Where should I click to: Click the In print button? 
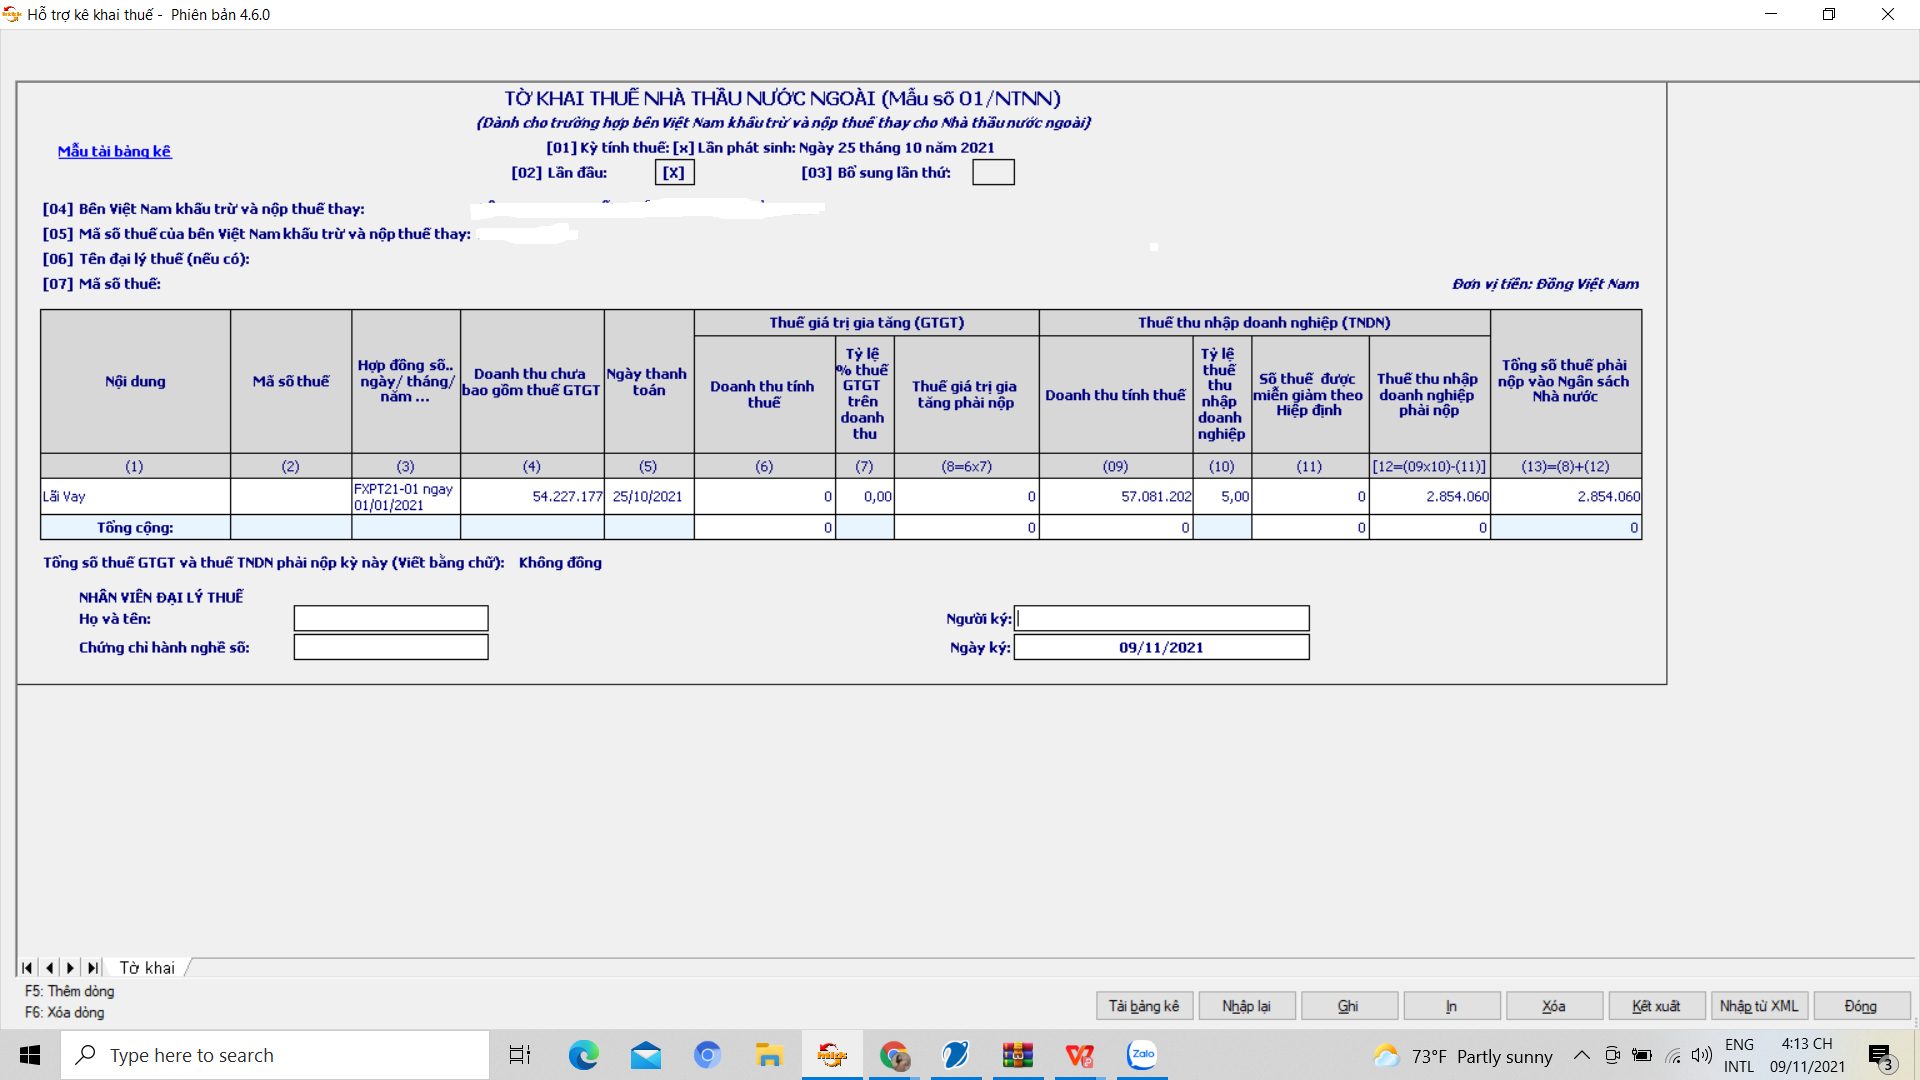[x=1451, y=1006]
